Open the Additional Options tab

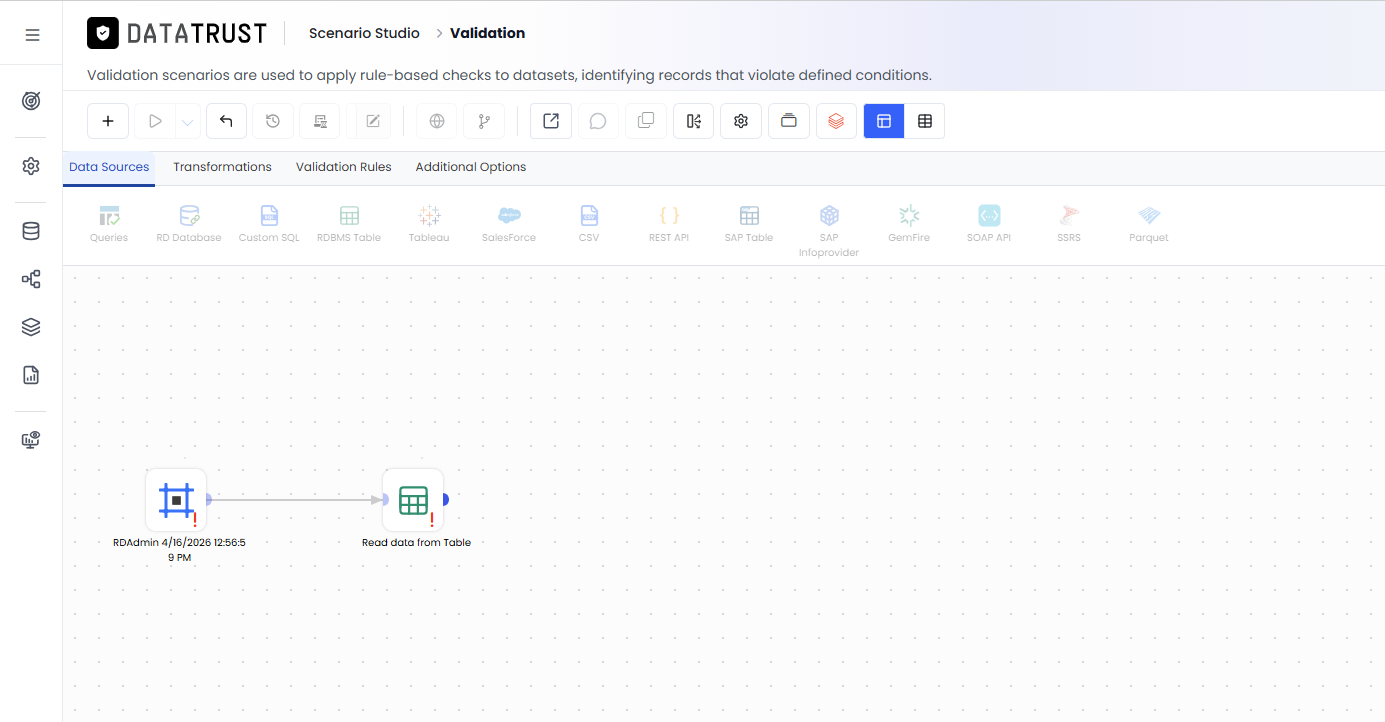pos(471,167)
